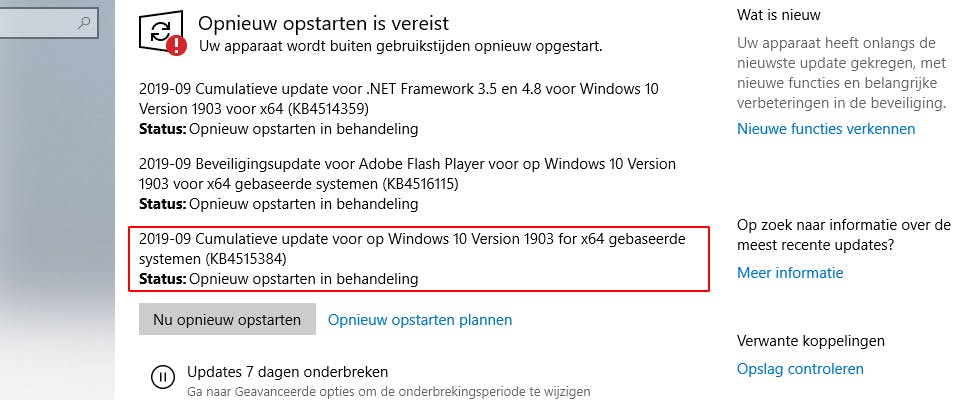Select the Adobe Flash Player update KB4516115
970x400 pixels.
tap(407, 174)
